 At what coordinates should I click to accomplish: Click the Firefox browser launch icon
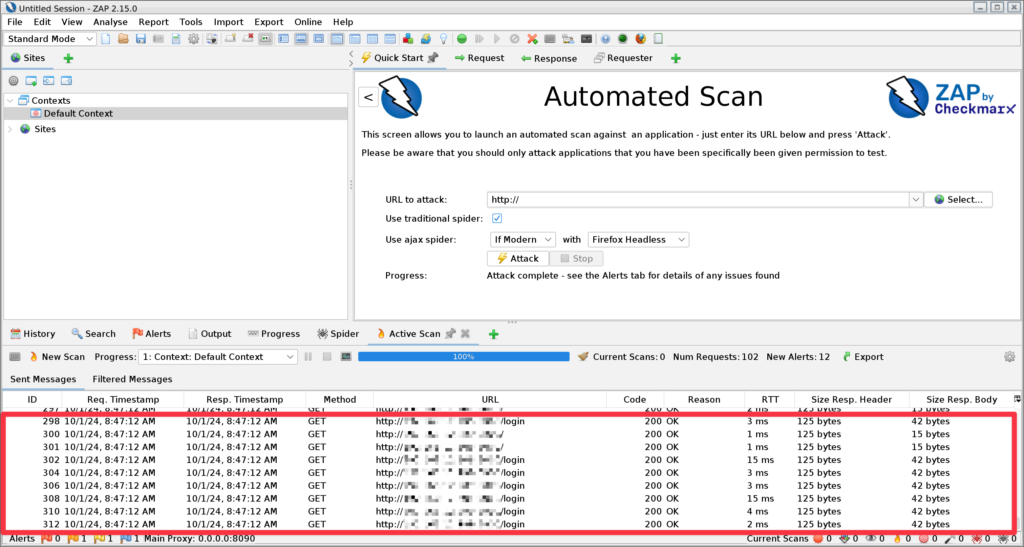[x=641, y=39]
